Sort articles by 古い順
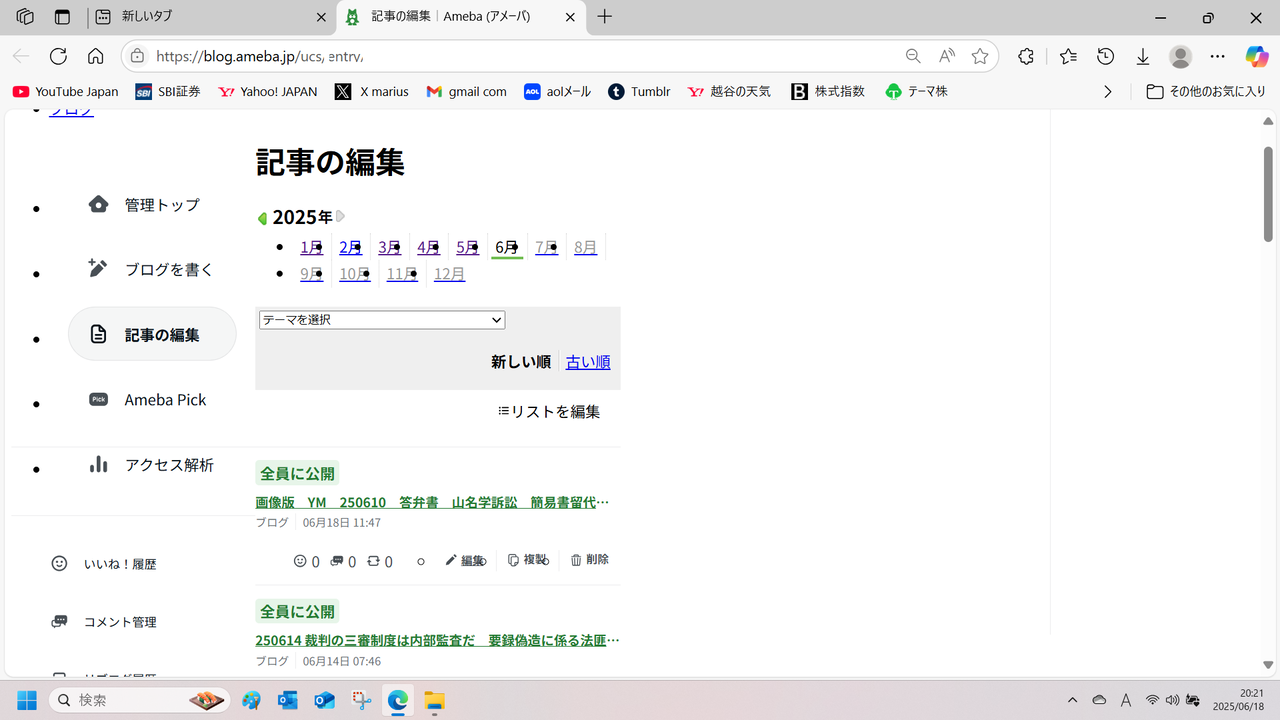 coord(588,362)
